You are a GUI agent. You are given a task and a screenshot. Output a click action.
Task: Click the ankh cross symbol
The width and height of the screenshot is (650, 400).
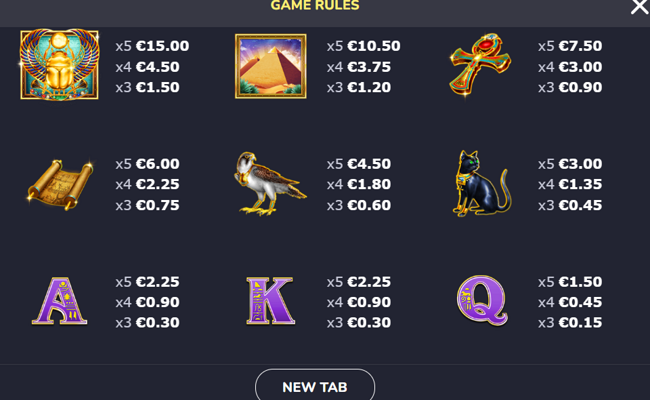[x=481, y=64]
